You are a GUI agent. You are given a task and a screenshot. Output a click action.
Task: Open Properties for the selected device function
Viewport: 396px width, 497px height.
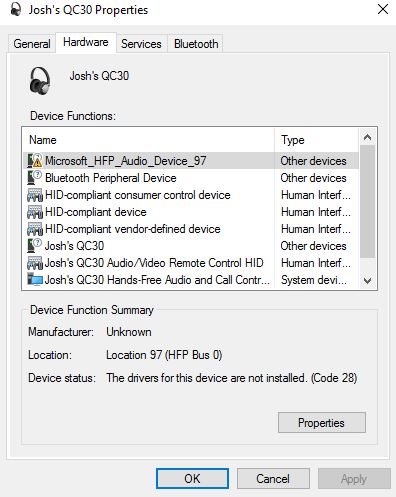[322, 423]
